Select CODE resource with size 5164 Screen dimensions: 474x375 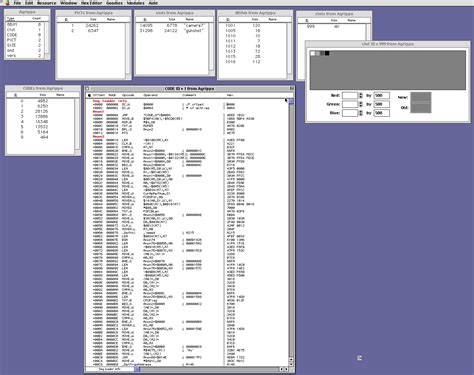pyautogui.click(x=41, y=132)
